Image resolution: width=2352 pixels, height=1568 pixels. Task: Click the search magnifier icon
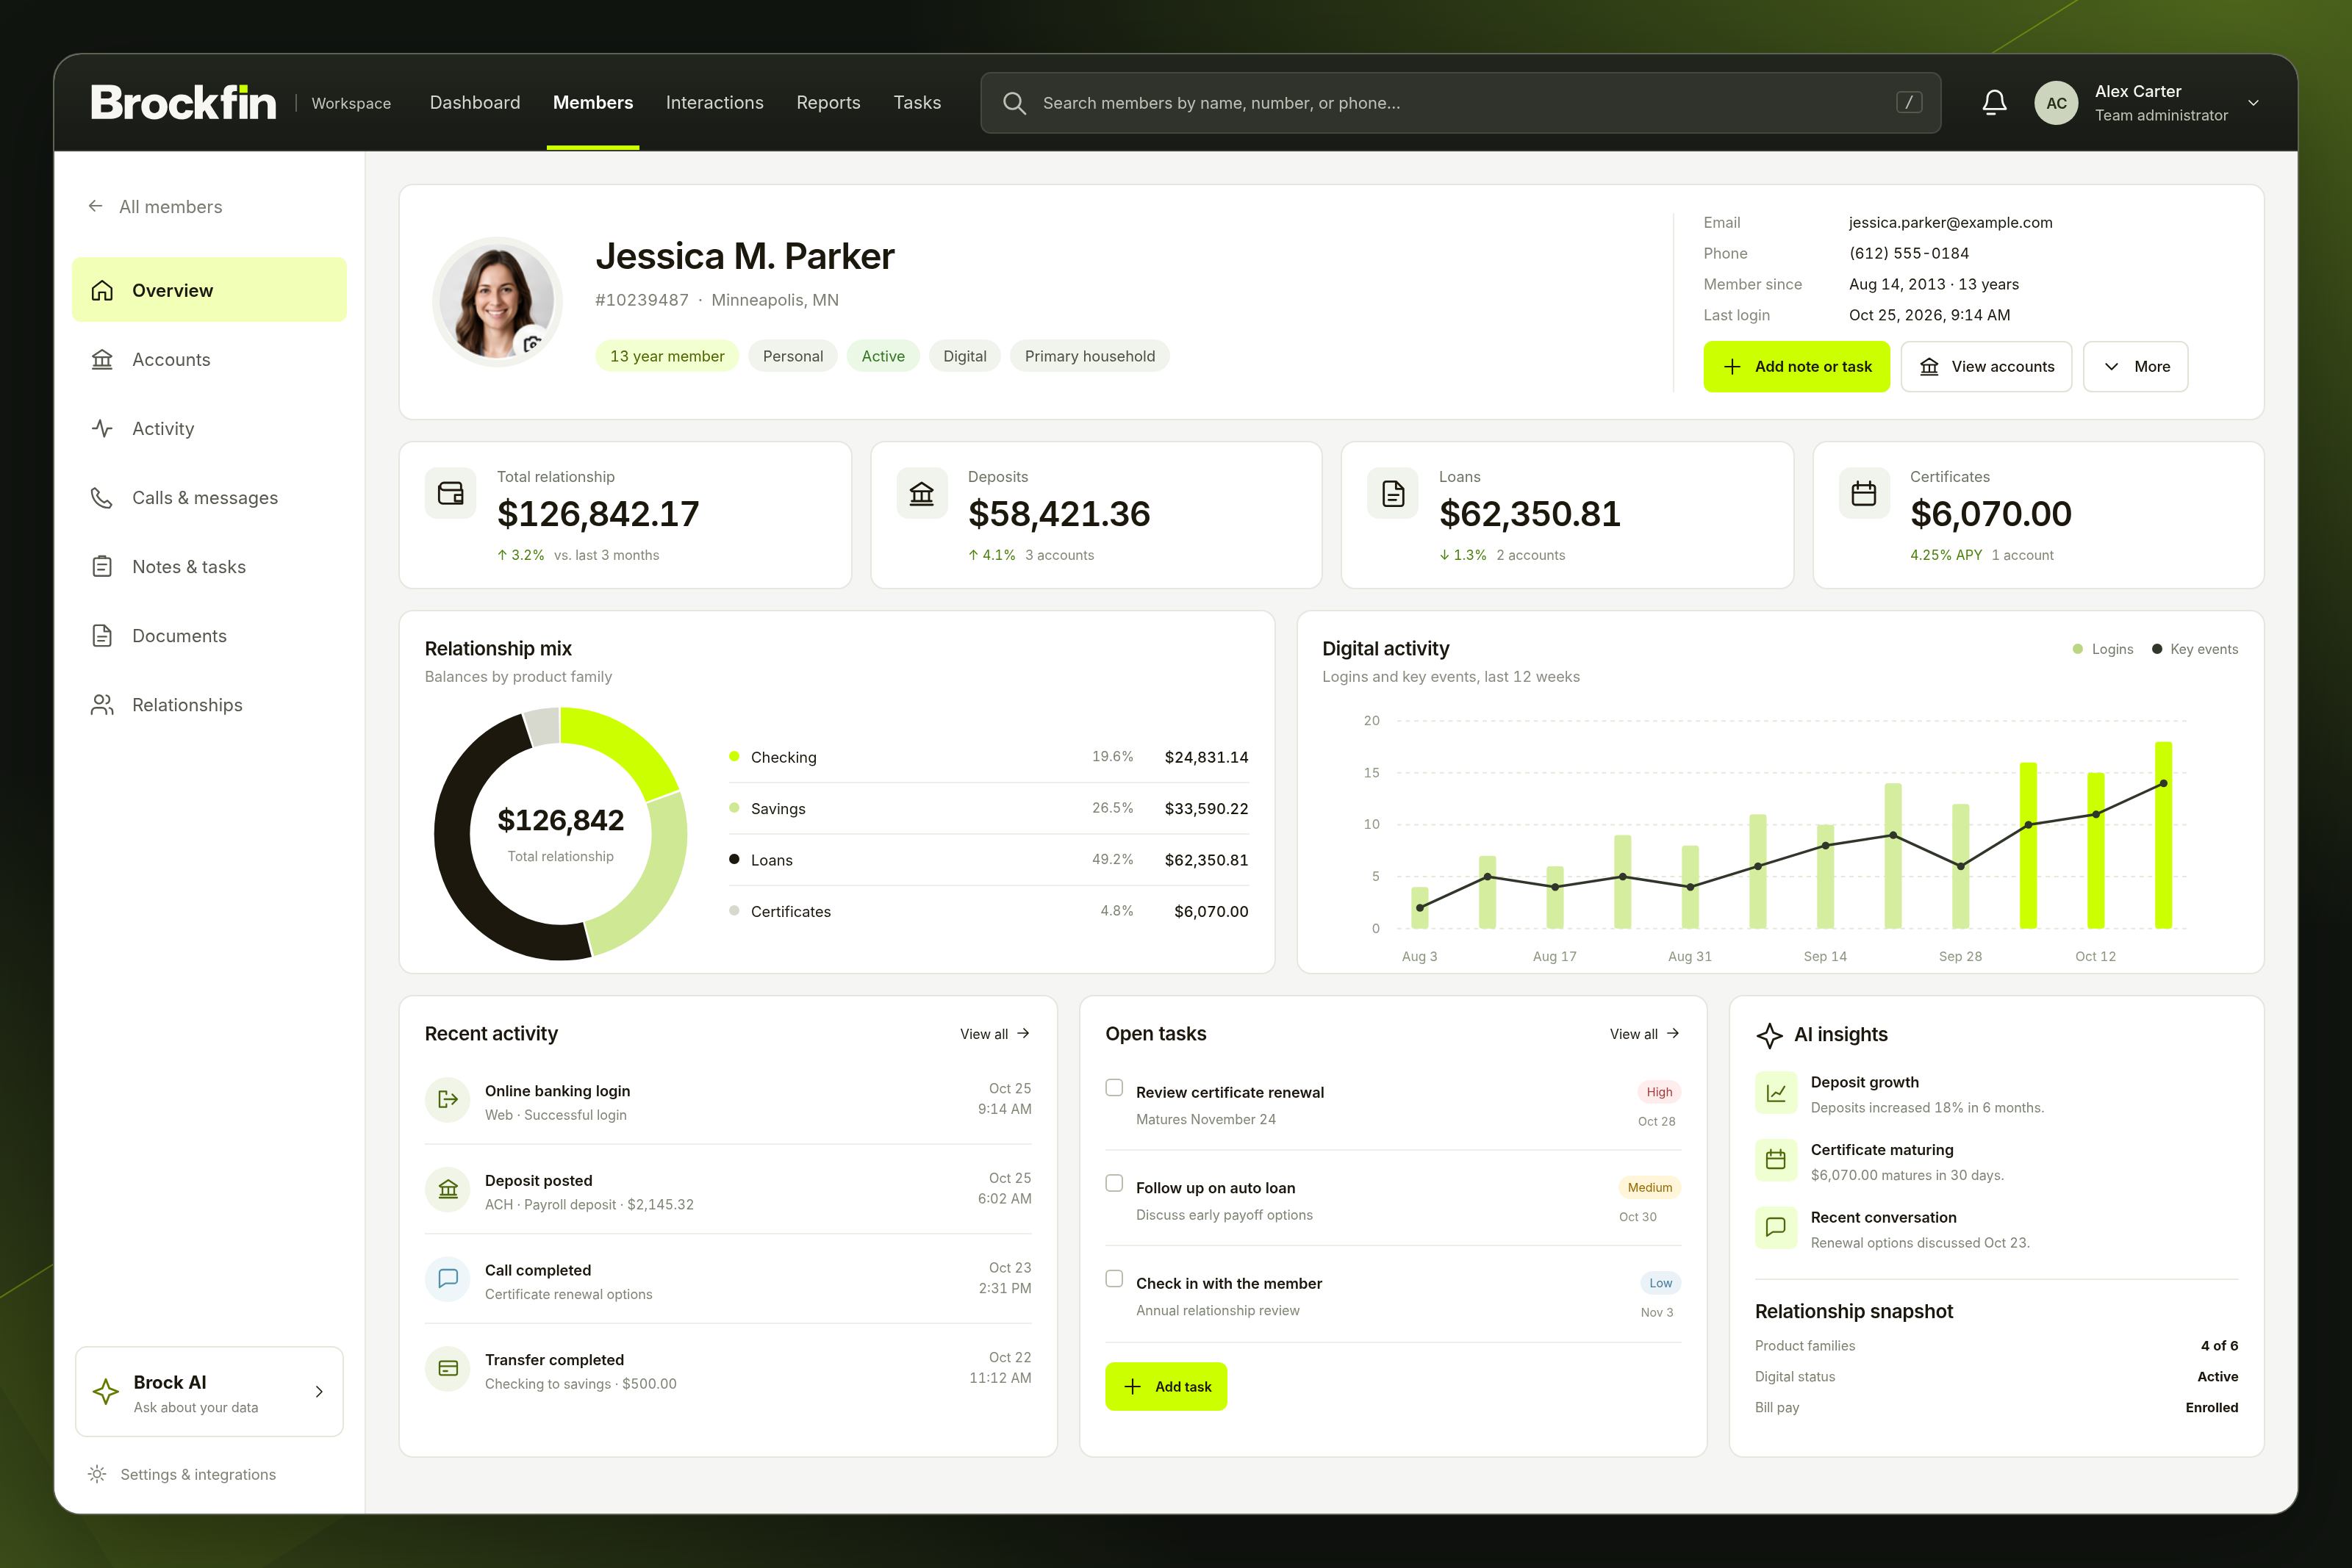click(1014, 102)
